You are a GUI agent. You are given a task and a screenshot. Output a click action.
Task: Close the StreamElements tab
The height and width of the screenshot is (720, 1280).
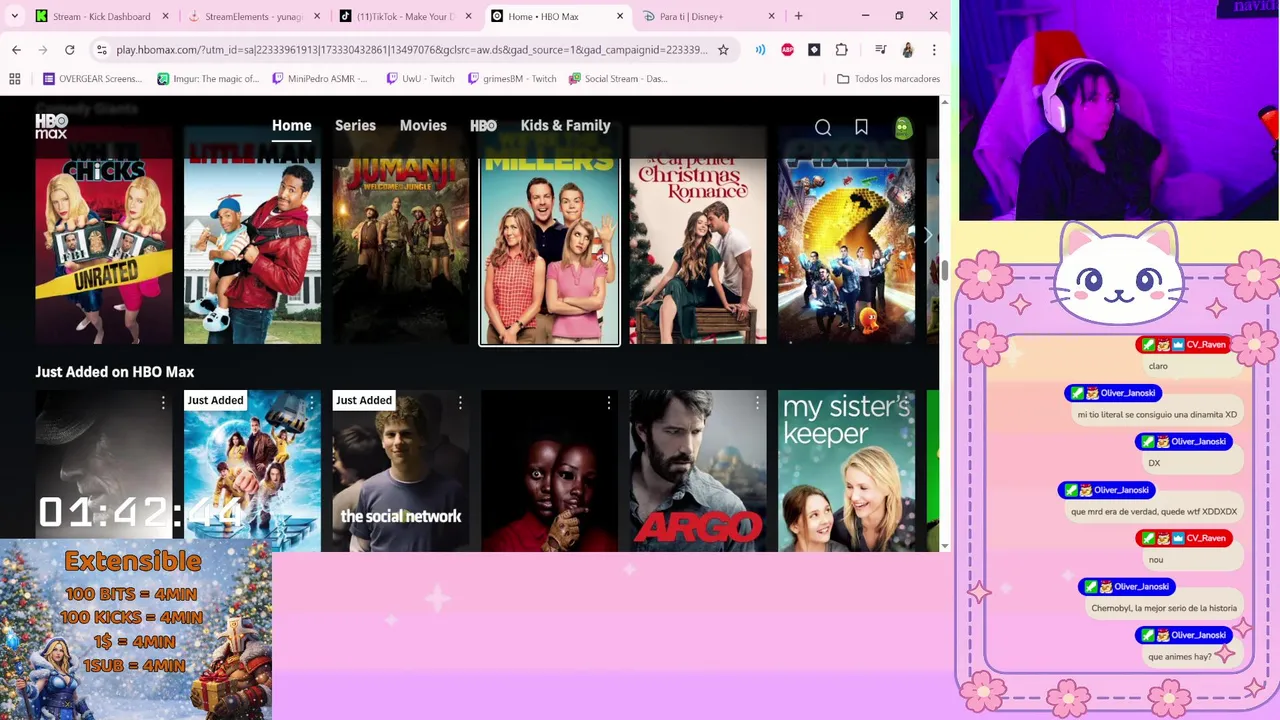[317, 16]
